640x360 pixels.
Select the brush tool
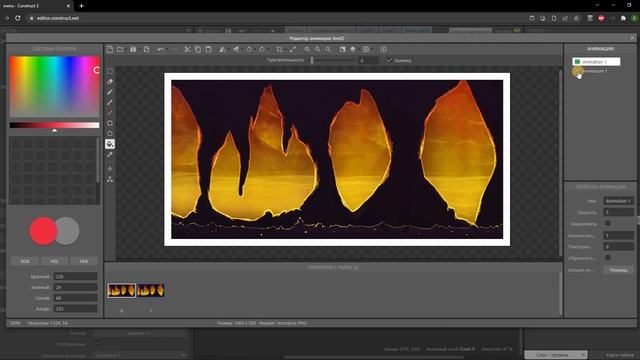click(x=110, y=102)
